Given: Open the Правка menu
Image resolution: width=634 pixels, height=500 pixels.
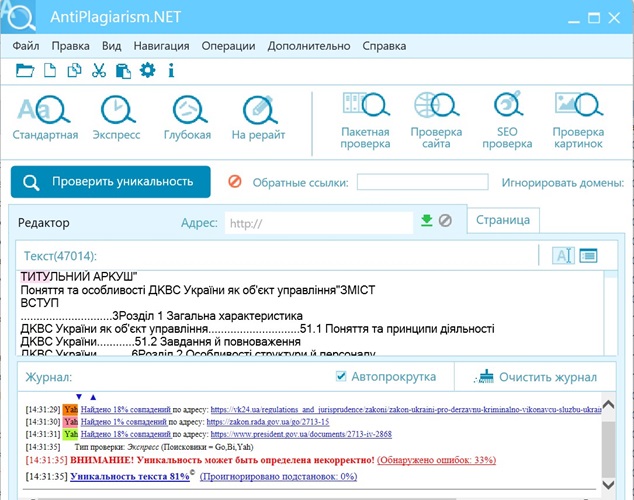Looking at the screenshot, I should click(70, 46).
